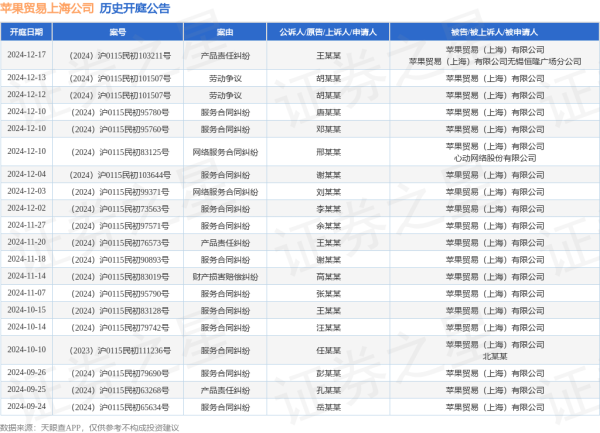The height and width of the screenshot is (433, 600).
Task: Select the date cell 2024-12-17
Action: (26, 55)
